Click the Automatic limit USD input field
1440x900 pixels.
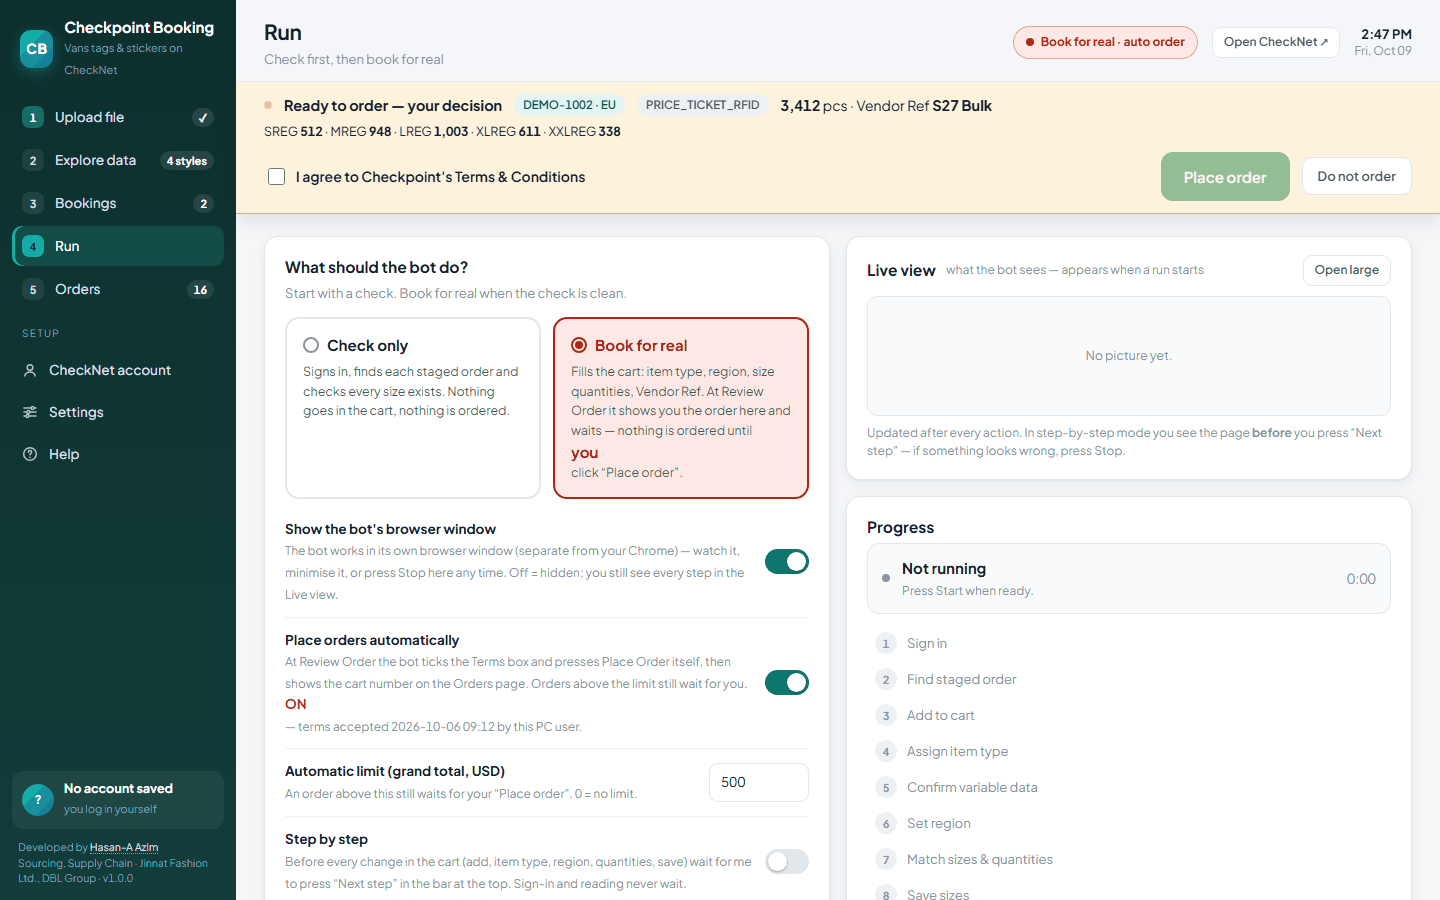(x=758, y=783)
